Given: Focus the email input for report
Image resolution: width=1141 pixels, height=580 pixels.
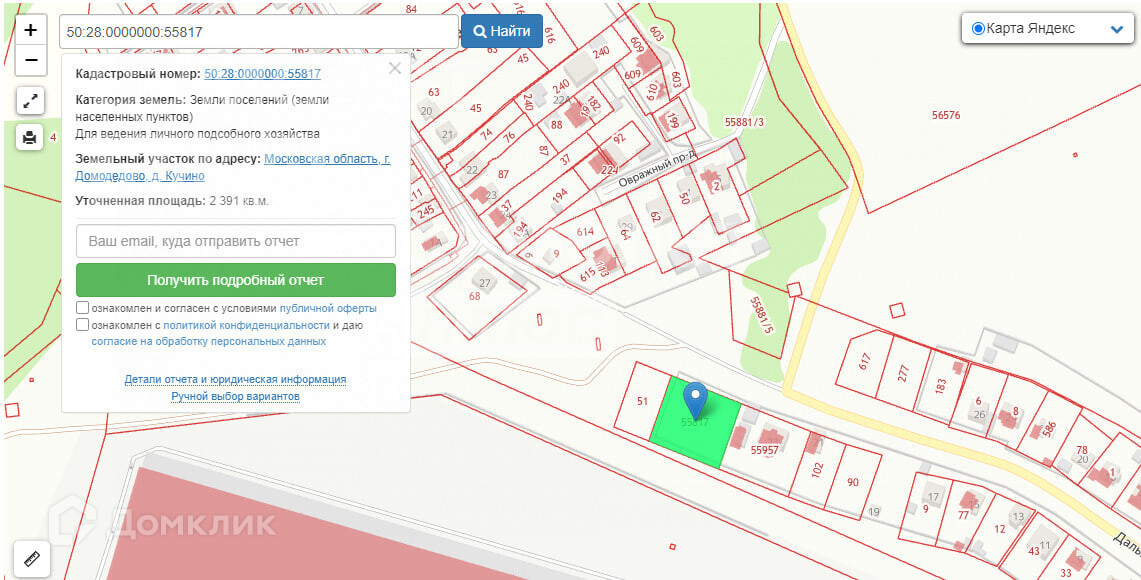Looking at the screenshot, I should point(236,241).
